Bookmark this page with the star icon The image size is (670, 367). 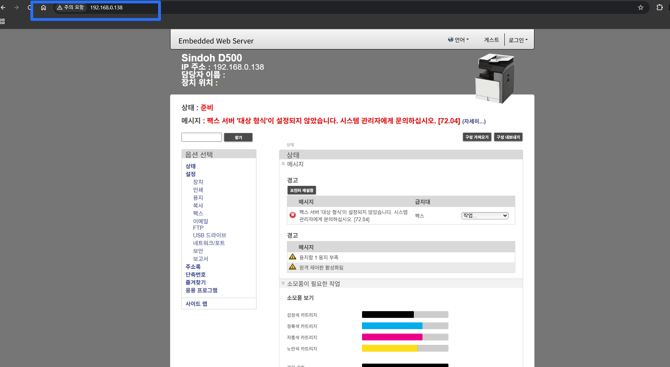(641, 8)
